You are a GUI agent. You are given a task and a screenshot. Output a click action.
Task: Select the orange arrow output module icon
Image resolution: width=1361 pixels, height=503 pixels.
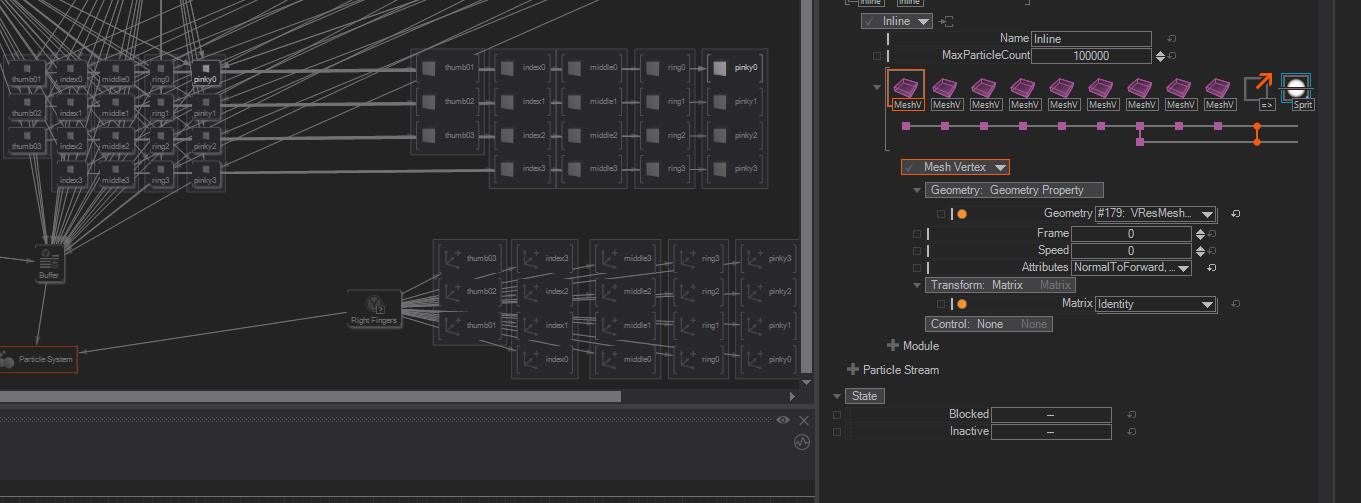pos(1260,88)
